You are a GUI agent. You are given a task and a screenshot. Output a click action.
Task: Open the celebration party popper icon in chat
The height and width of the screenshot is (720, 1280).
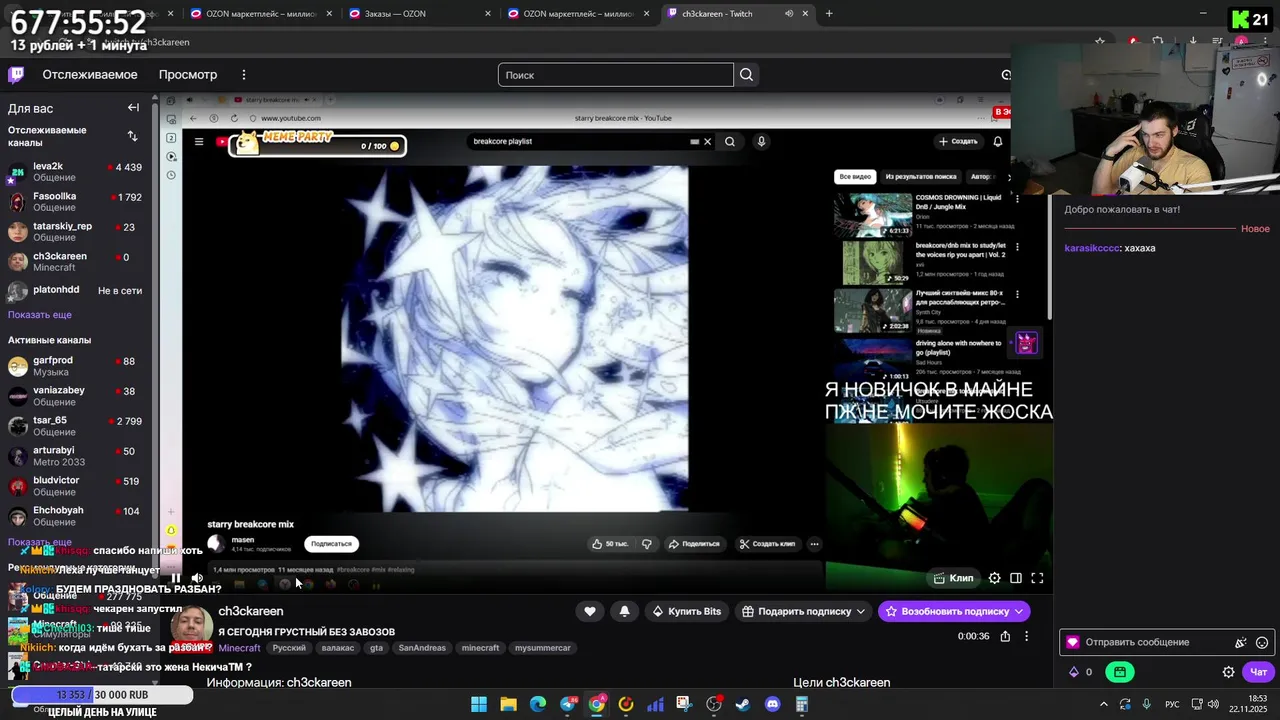coord(1241,643)
